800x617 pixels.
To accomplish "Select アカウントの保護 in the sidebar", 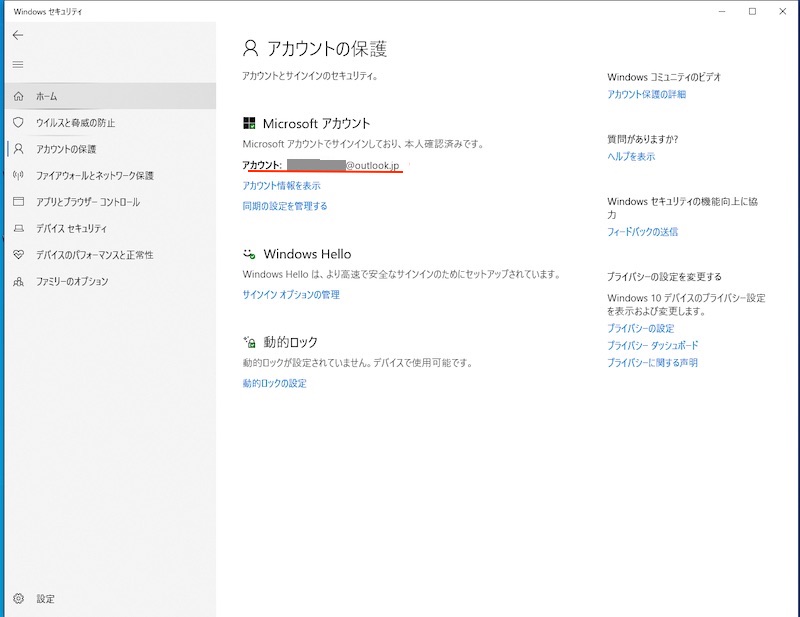I will pos(110,149).
